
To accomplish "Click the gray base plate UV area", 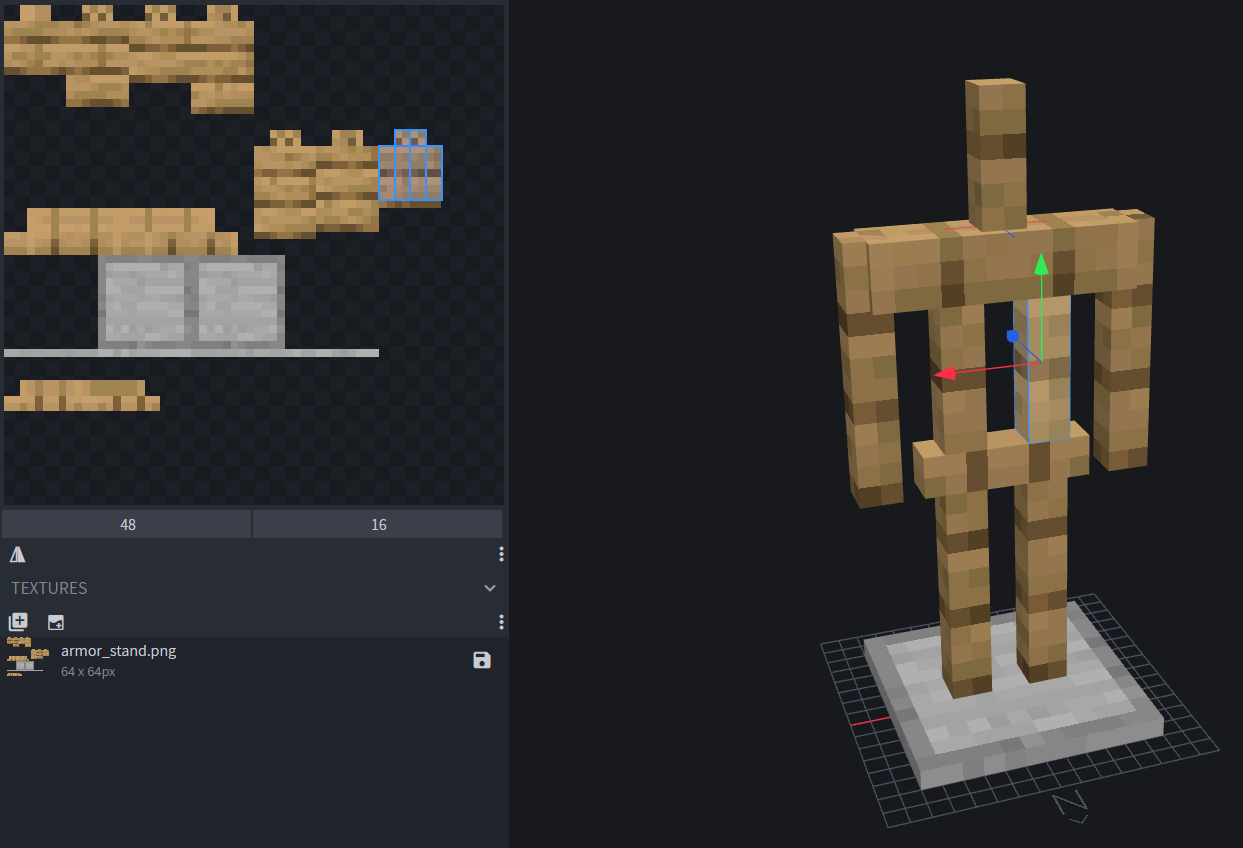I will (x=192, y=302).
